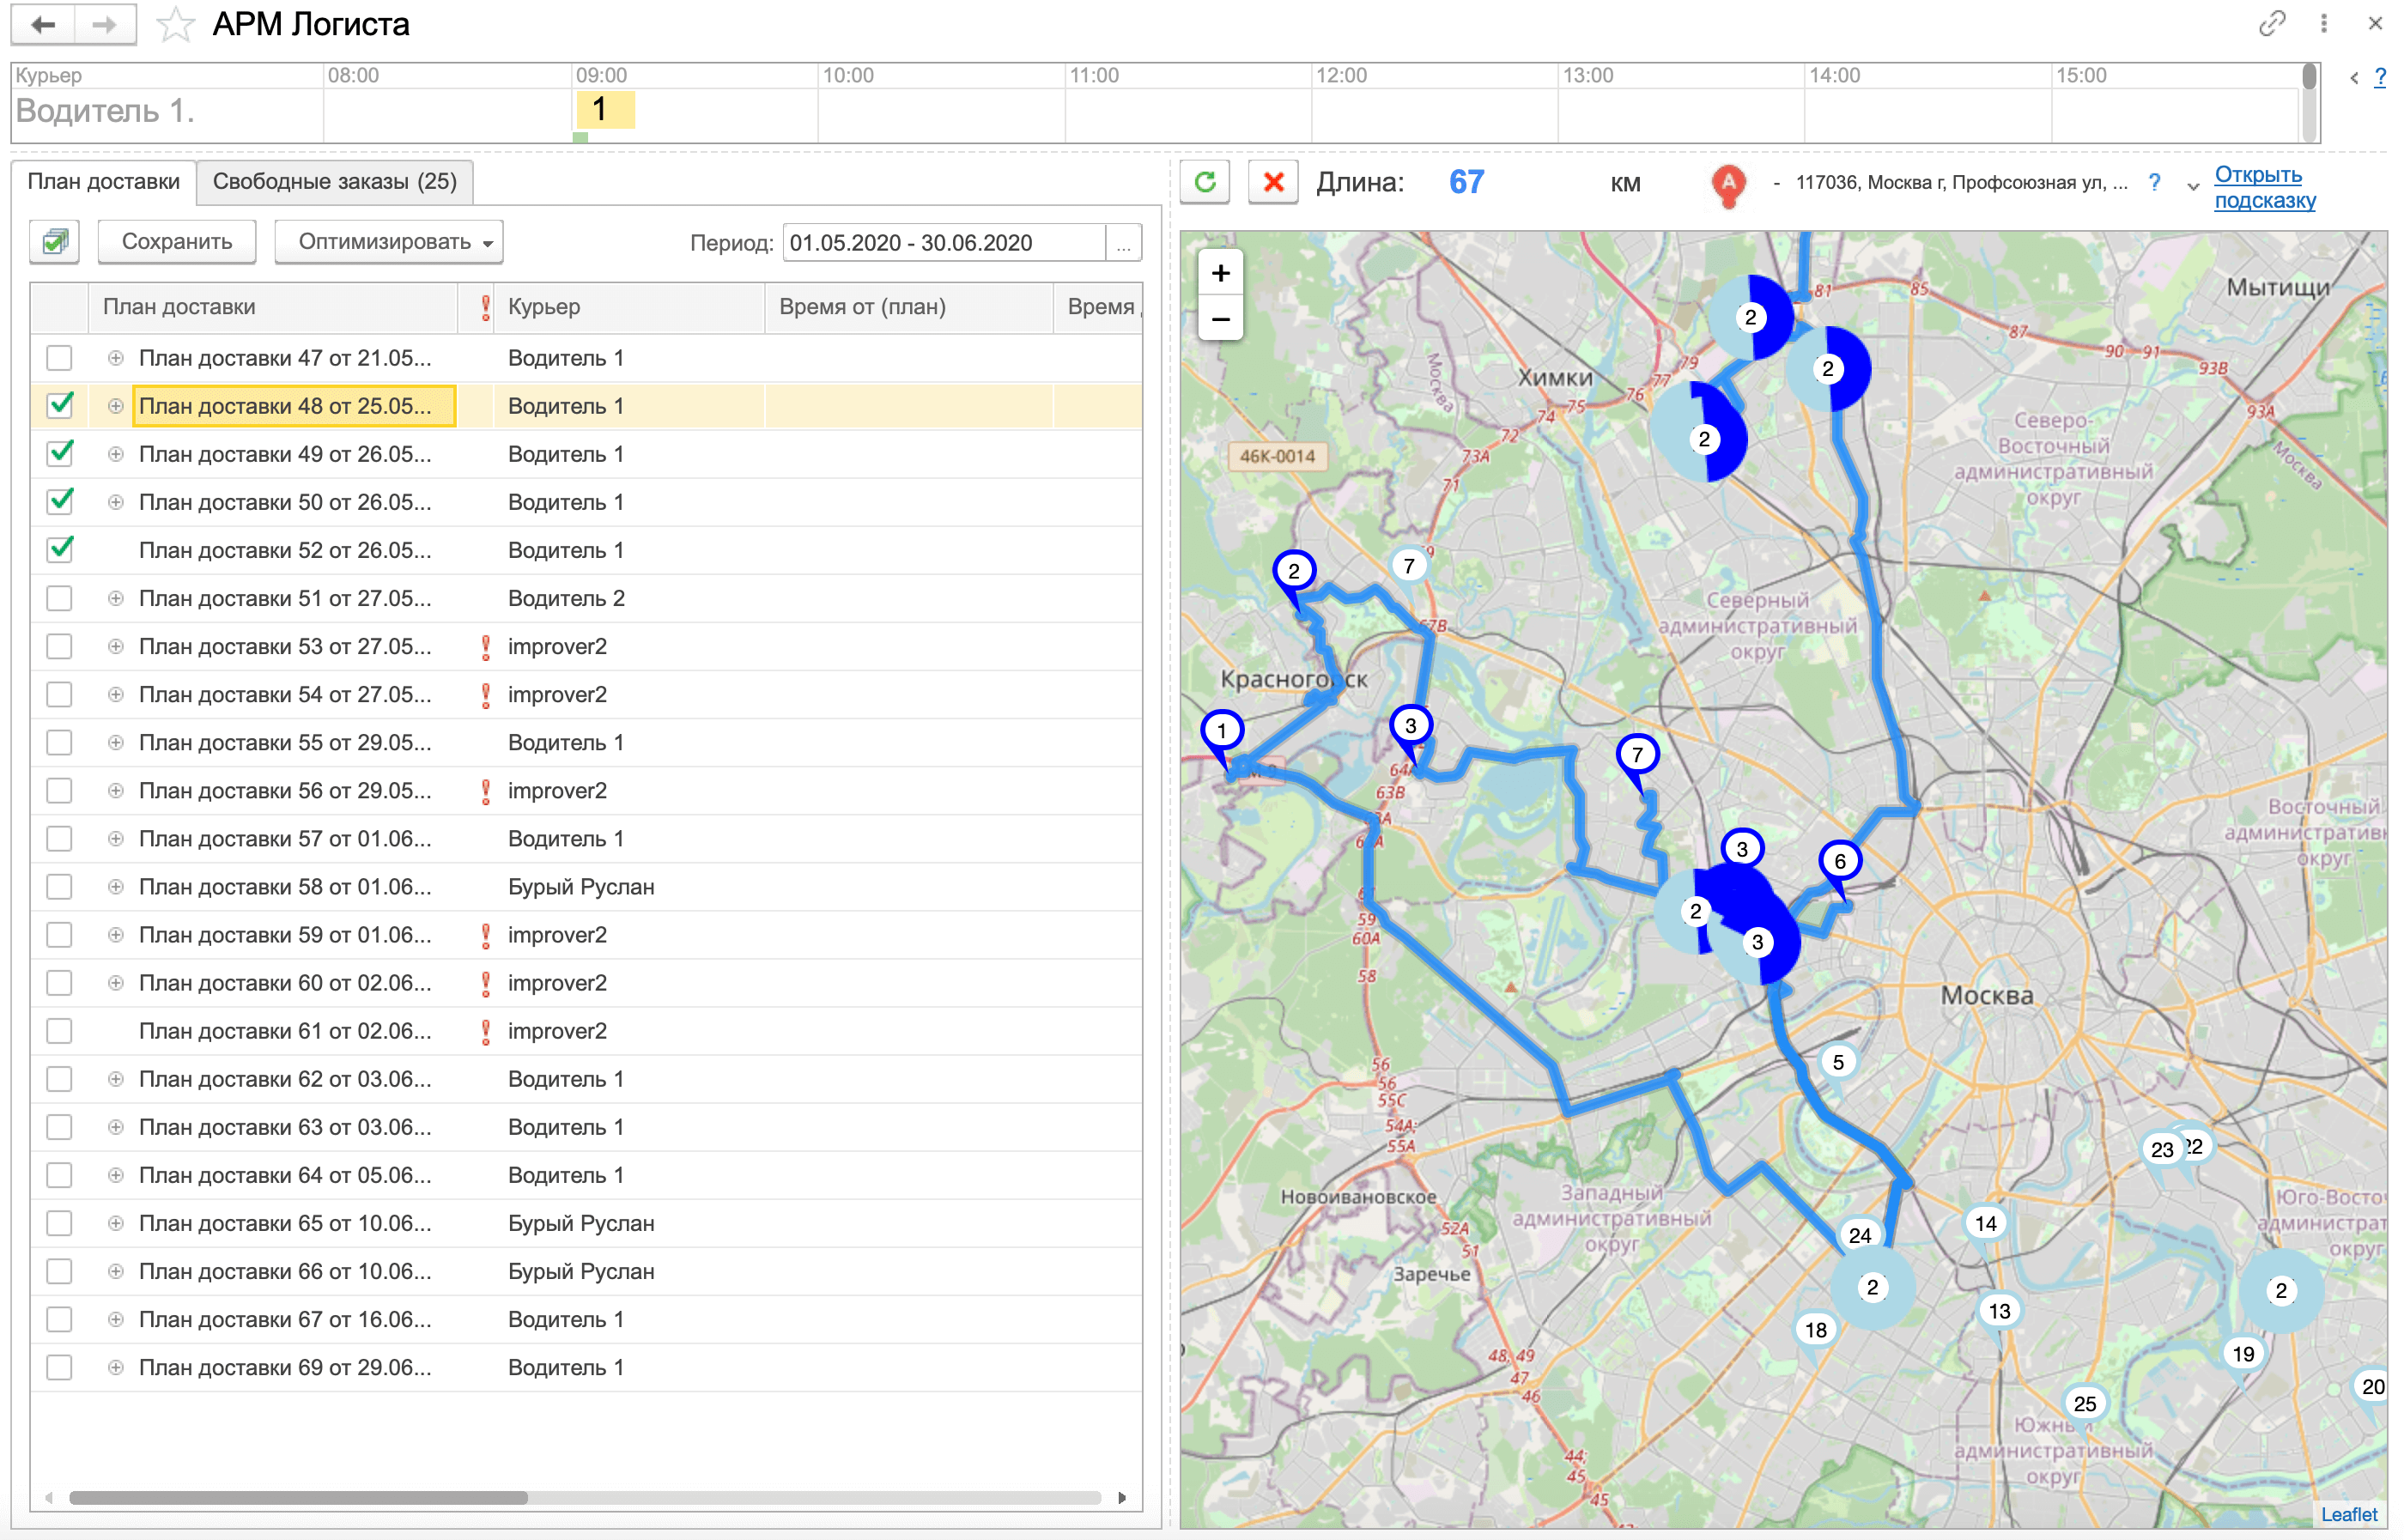Zoom out the map with minus button
Image resolution: width=2404 pixels, height=1540 pixels.
1220,319
